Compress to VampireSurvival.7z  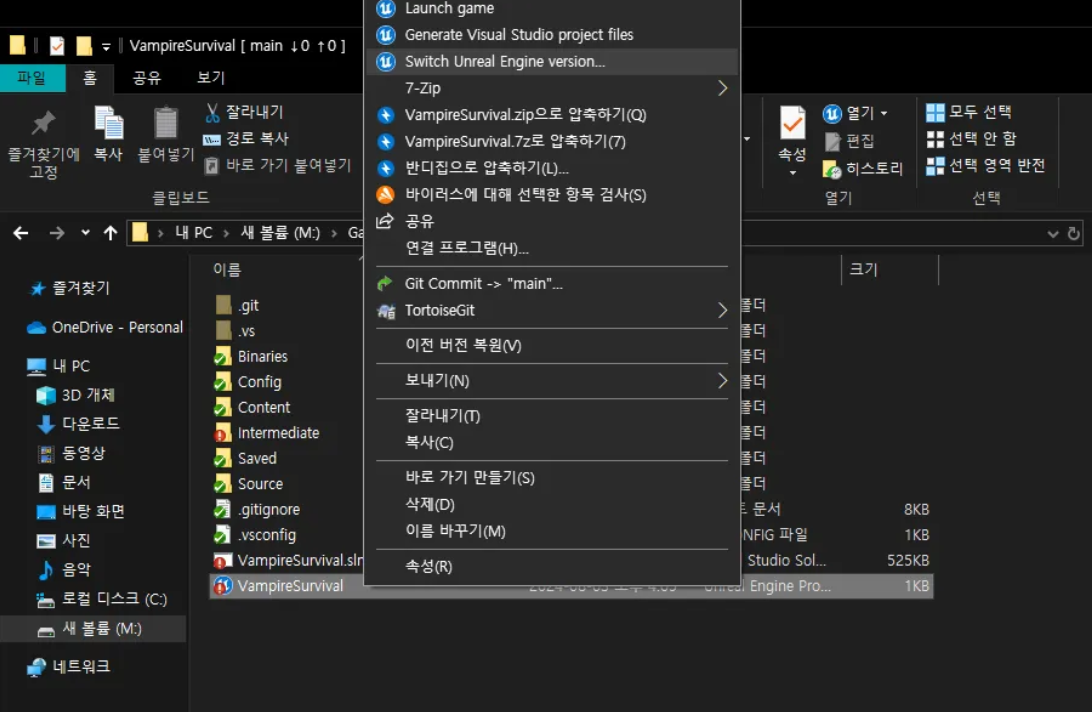click(x=552, y=141)
